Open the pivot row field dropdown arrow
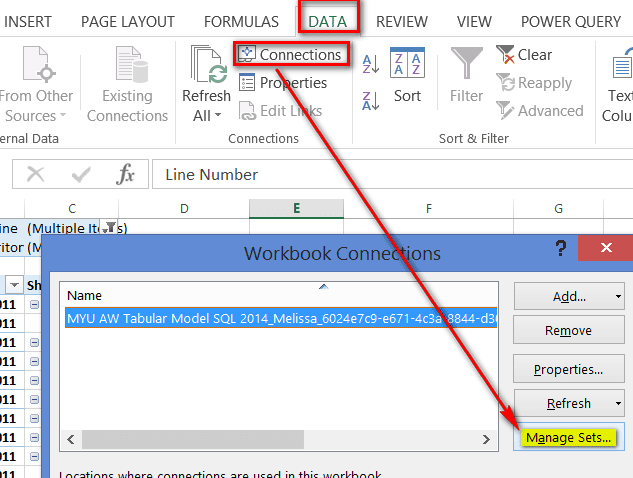 pyautogui.click(x=15, y=285)
